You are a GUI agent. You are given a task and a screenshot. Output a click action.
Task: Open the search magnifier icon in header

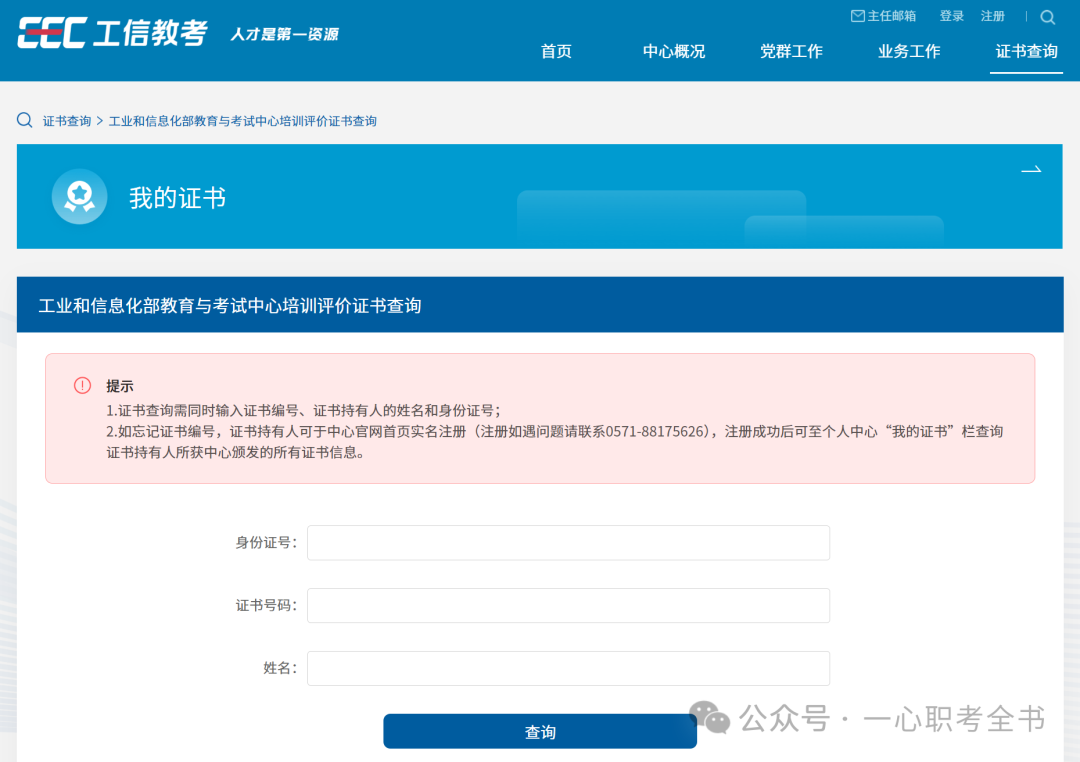(1047, 17)
